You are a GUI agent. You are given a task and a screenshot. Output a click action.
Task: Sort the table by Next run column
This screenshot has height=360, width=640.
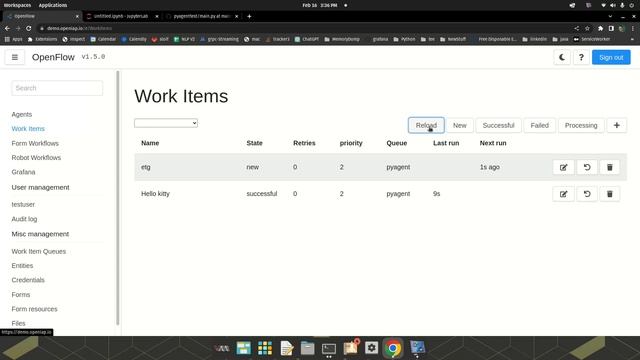coord(493,143)
